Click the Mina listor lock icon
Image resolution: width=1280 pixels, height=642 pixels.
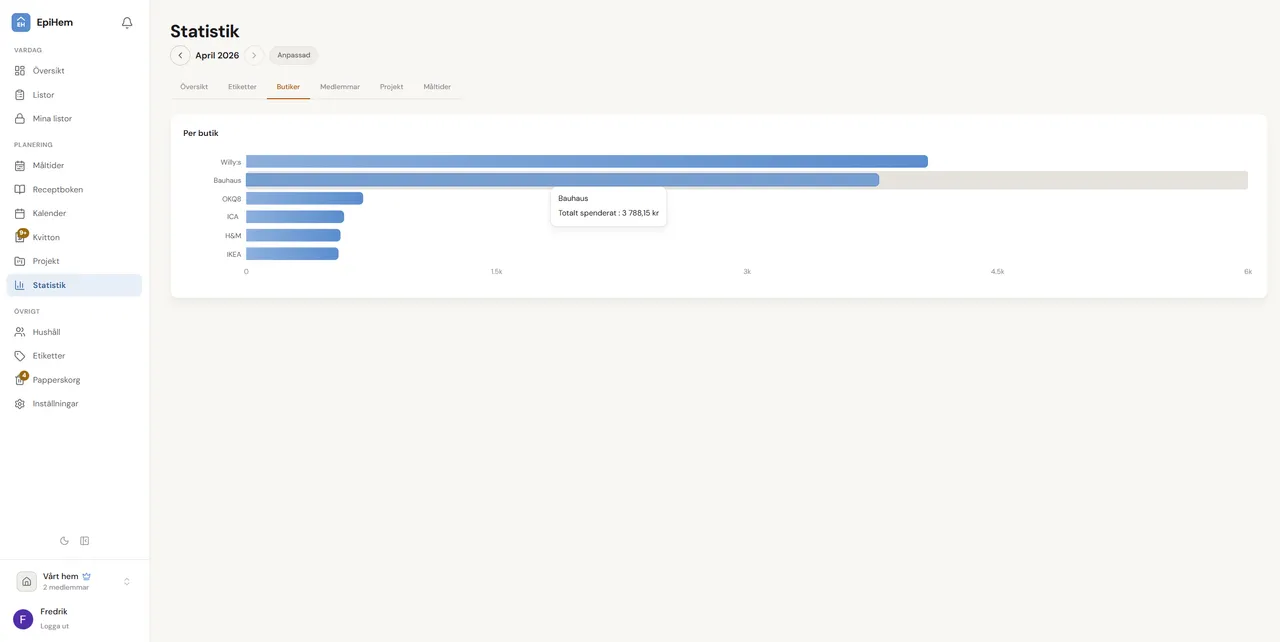20,119
